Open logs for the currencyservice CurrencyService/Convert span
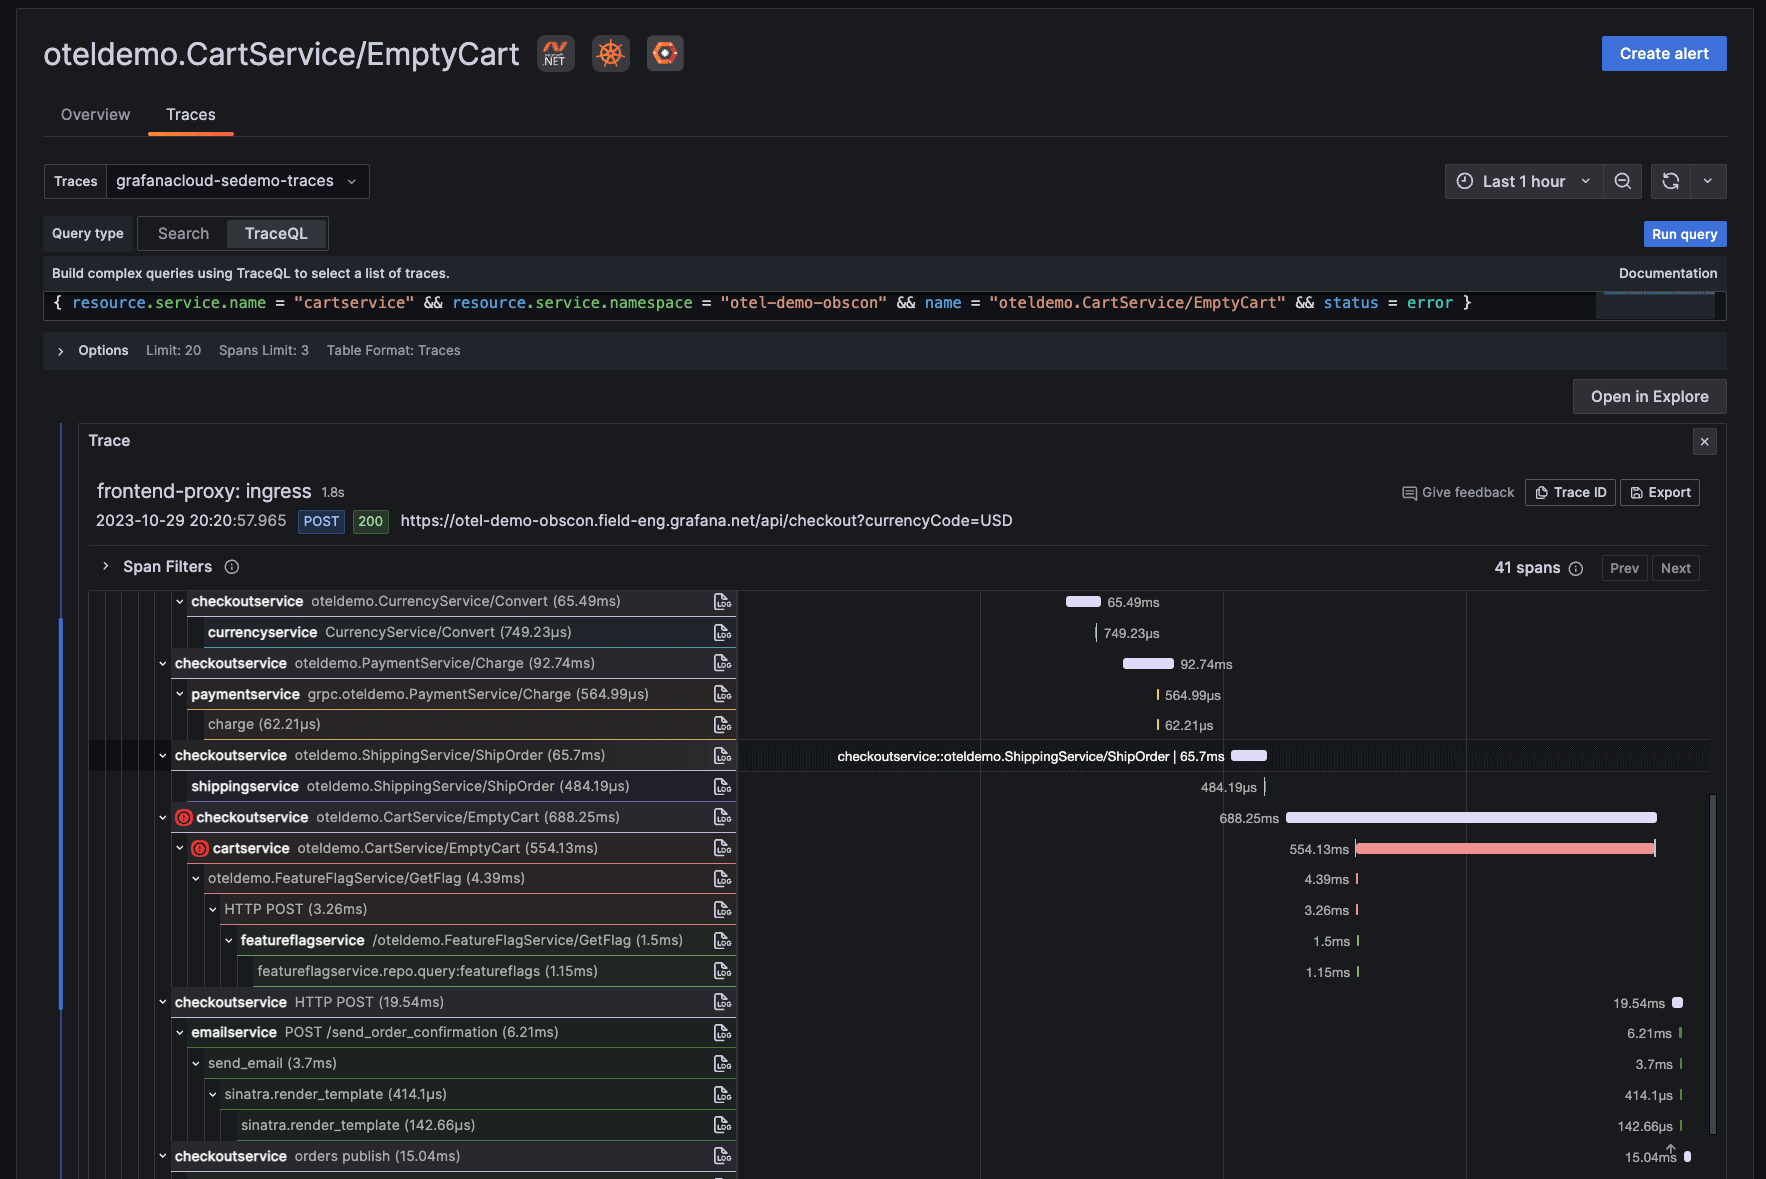This screenshot has width=1766, height=1179. click(x=722, y=632)
